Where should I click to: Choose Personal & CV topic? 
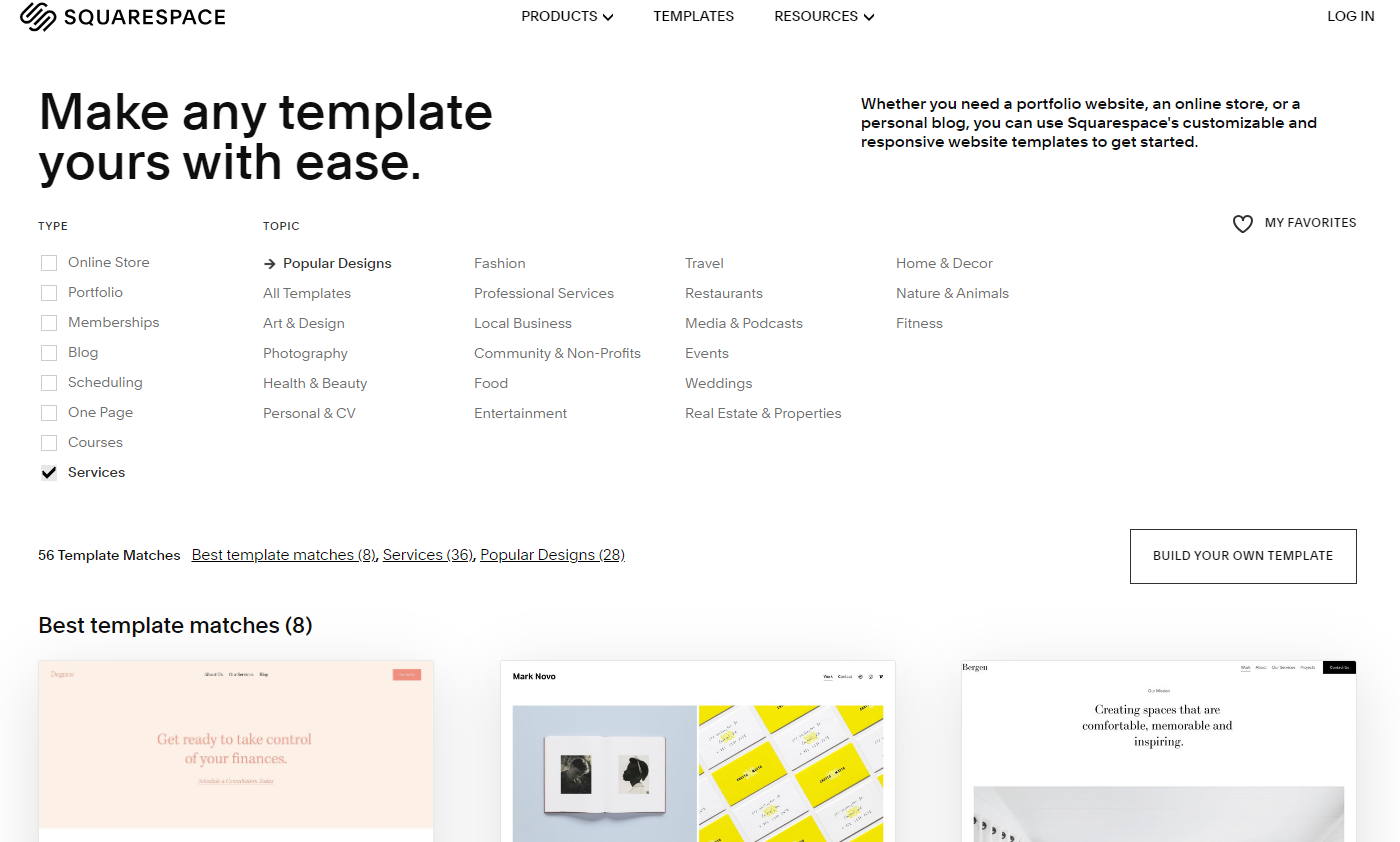(309, 413)
